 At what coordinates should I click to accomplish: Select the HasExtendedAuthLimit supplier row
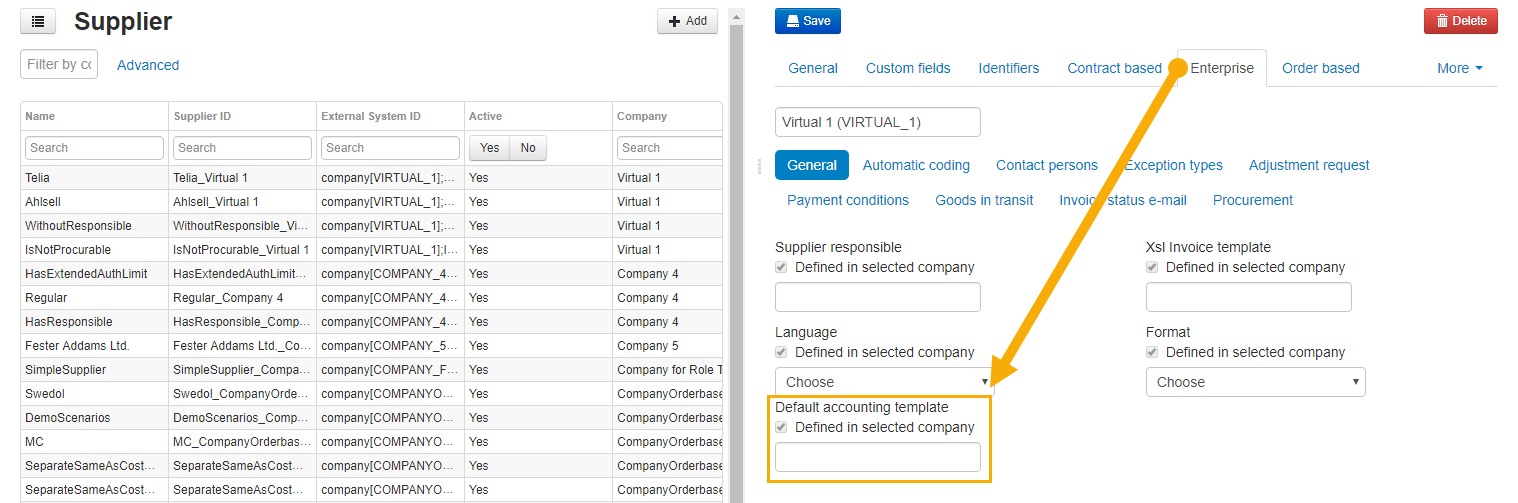371,274
